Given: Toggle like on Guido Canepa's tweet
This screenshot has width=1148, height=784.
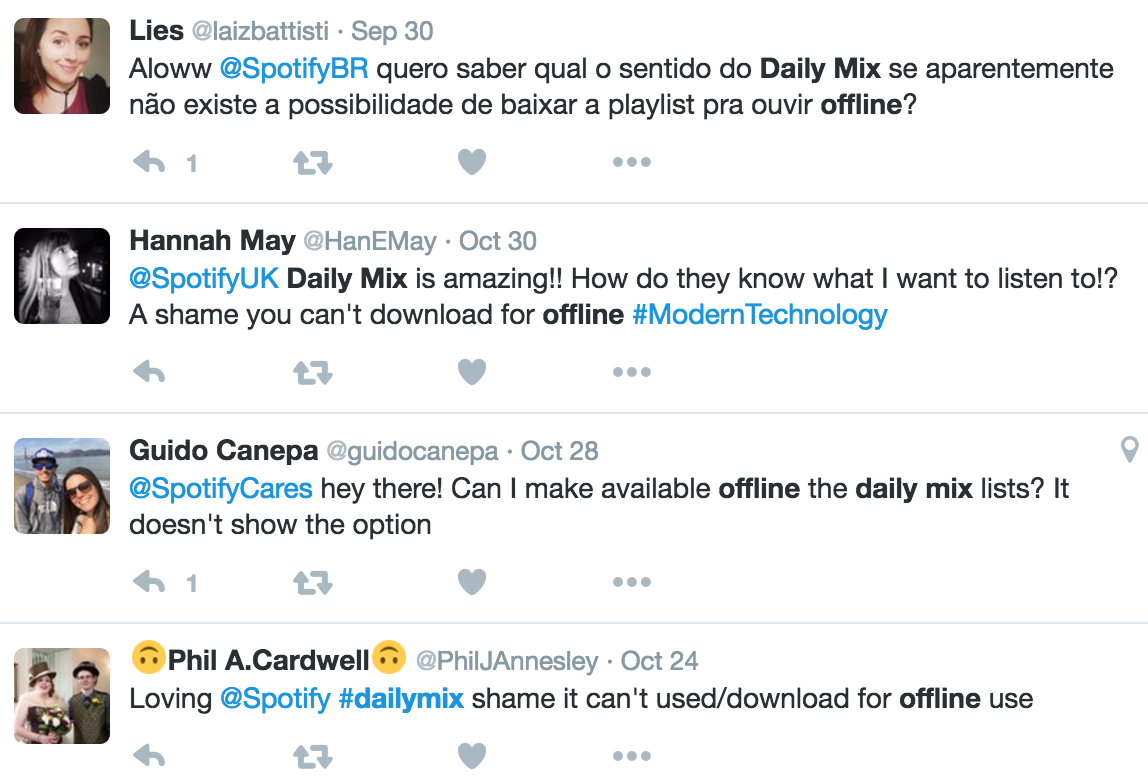Looking at the screenshot, I should coord(470,581).
